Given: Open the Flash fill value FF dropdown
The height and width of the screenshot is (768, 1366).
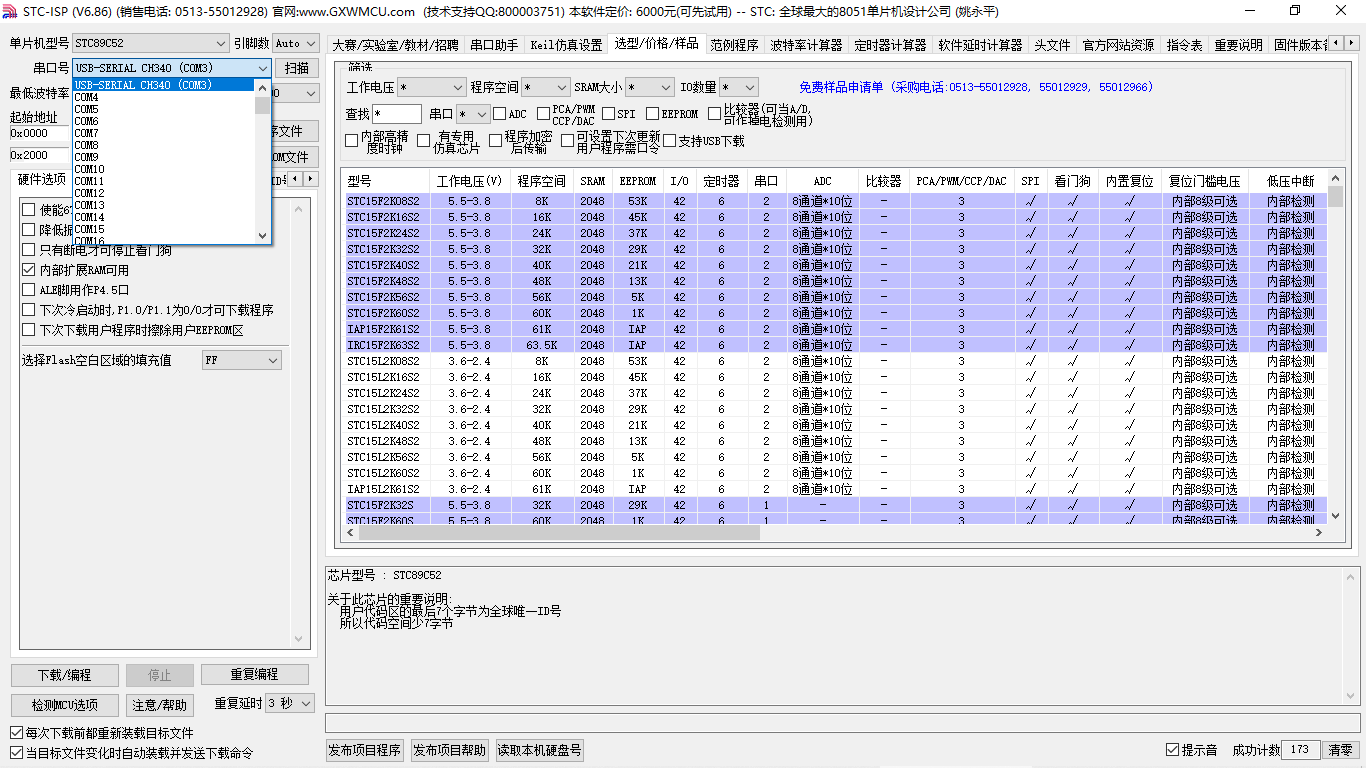Looking at the screenshot, I should pos(242,360).
